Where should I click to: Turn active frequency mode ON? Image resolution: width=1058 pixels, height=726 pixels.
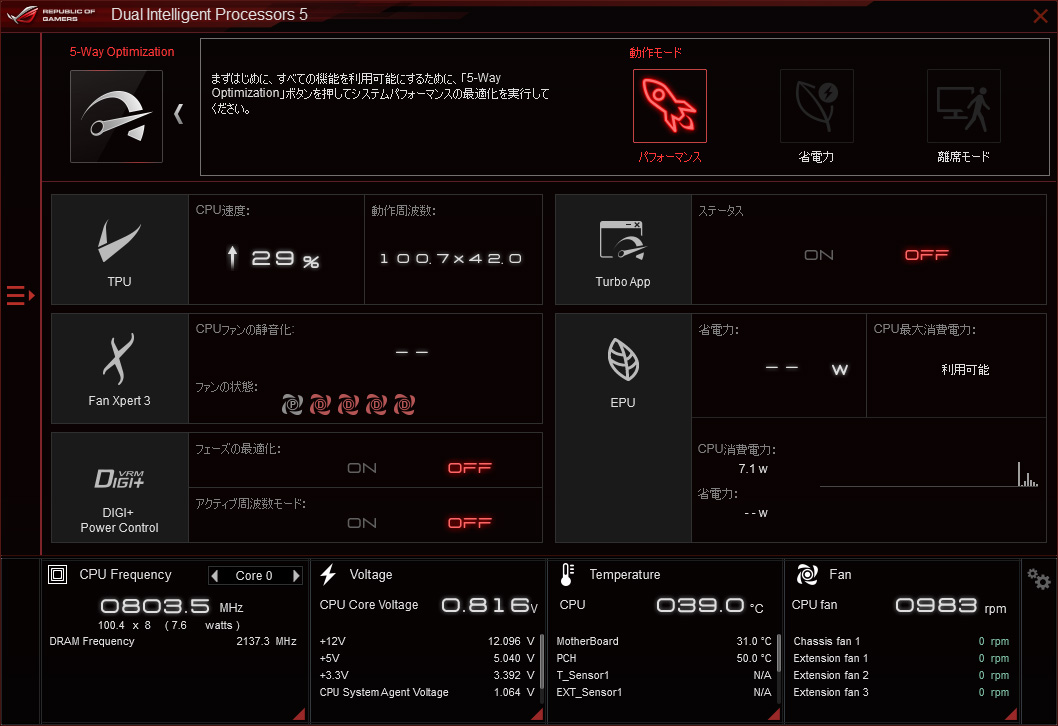coord(362,523)
